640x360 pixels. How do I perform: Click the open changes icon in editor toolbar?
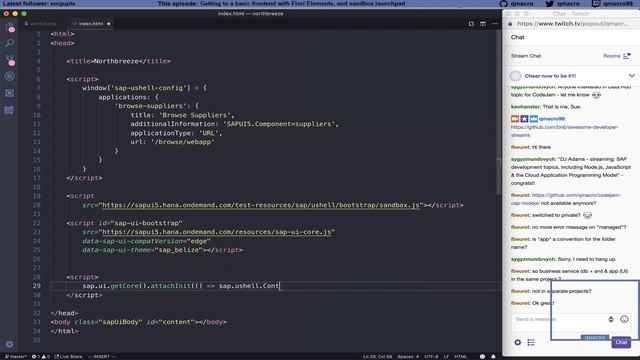[471, 24]
